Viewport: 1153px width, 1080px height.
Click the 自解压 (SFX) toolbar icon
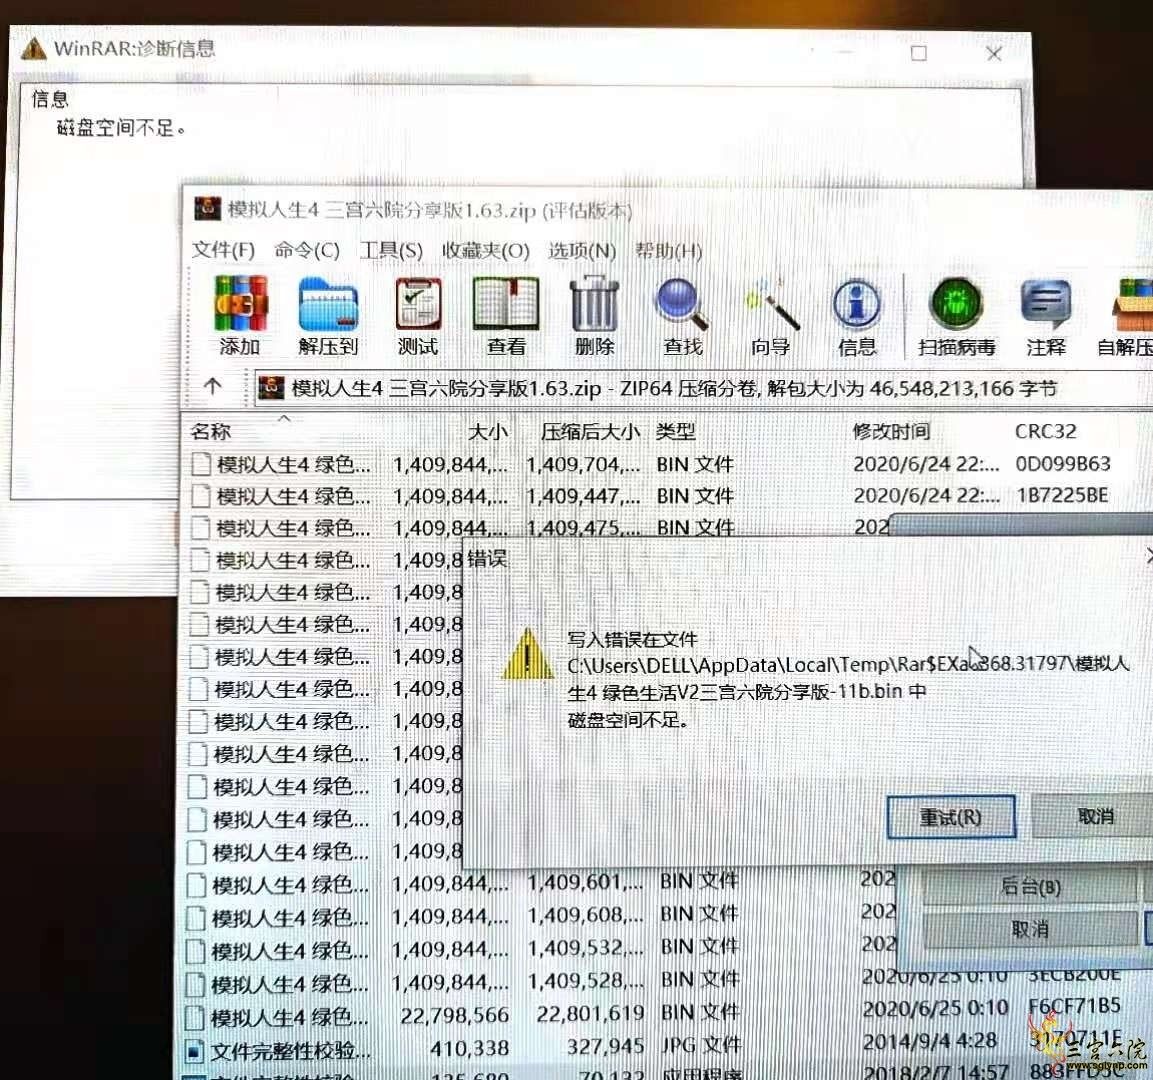tap(1134, 305)
